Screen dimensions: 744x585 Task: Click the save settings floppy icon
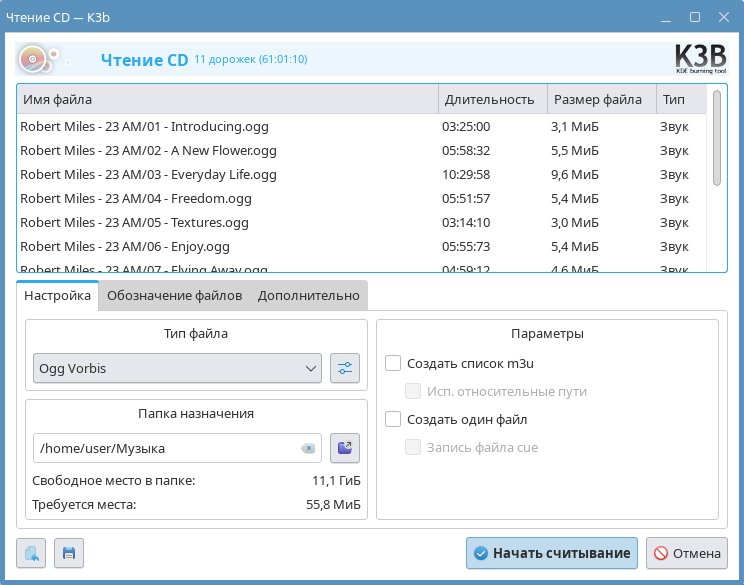pyautogui.click(x=69, y=553)
